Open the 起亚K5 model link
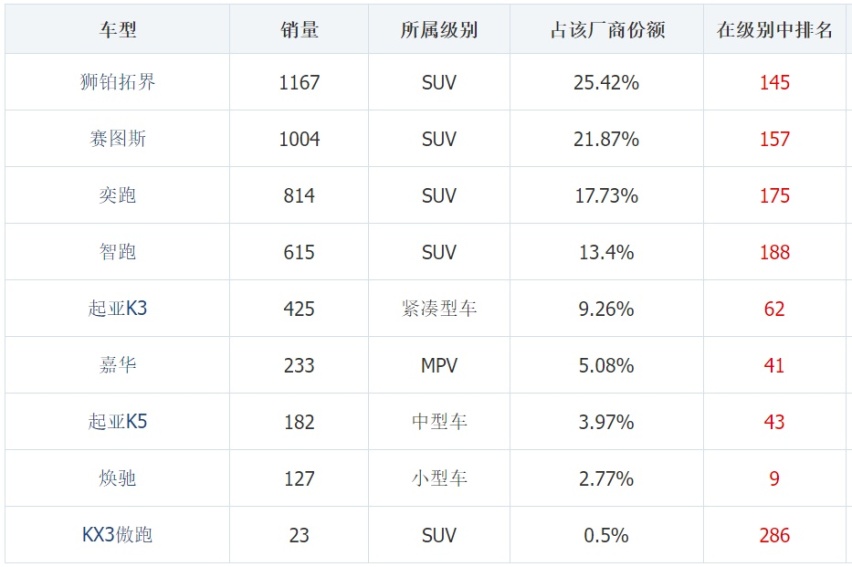852x567 pixels. click(x=117, y=421)
